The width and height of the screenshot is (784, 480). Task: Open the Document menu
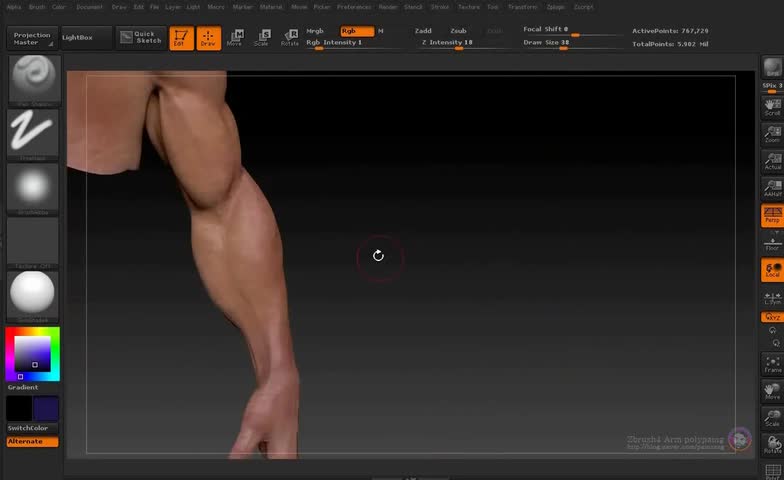(x=90, y=7)
